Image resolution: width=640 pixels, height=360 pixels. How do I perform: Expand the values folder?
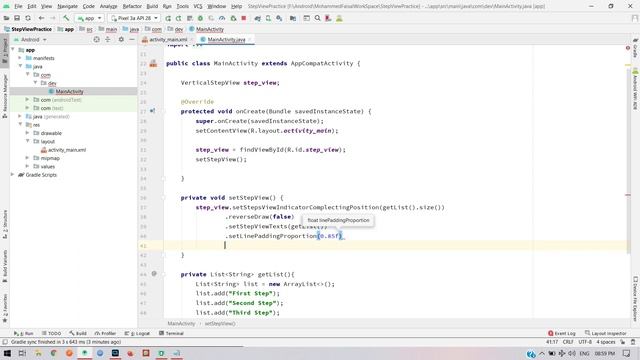pyautogui.click(x=27, y=167)
